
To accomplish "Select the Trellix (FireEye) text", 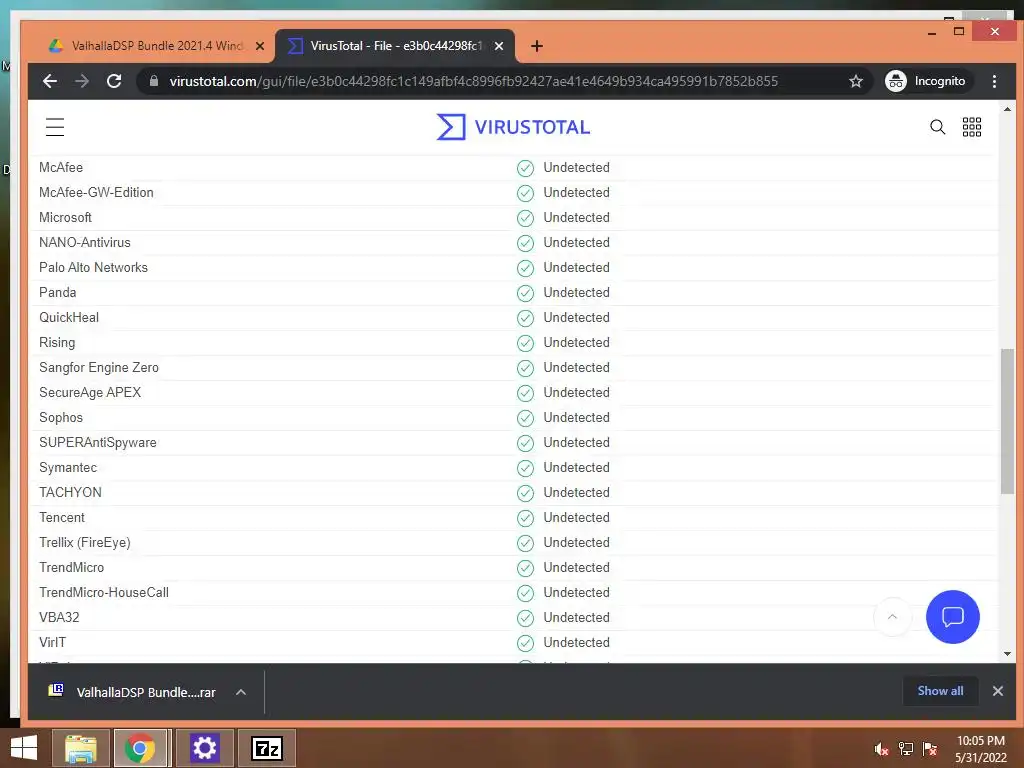I will click(85, 543).
